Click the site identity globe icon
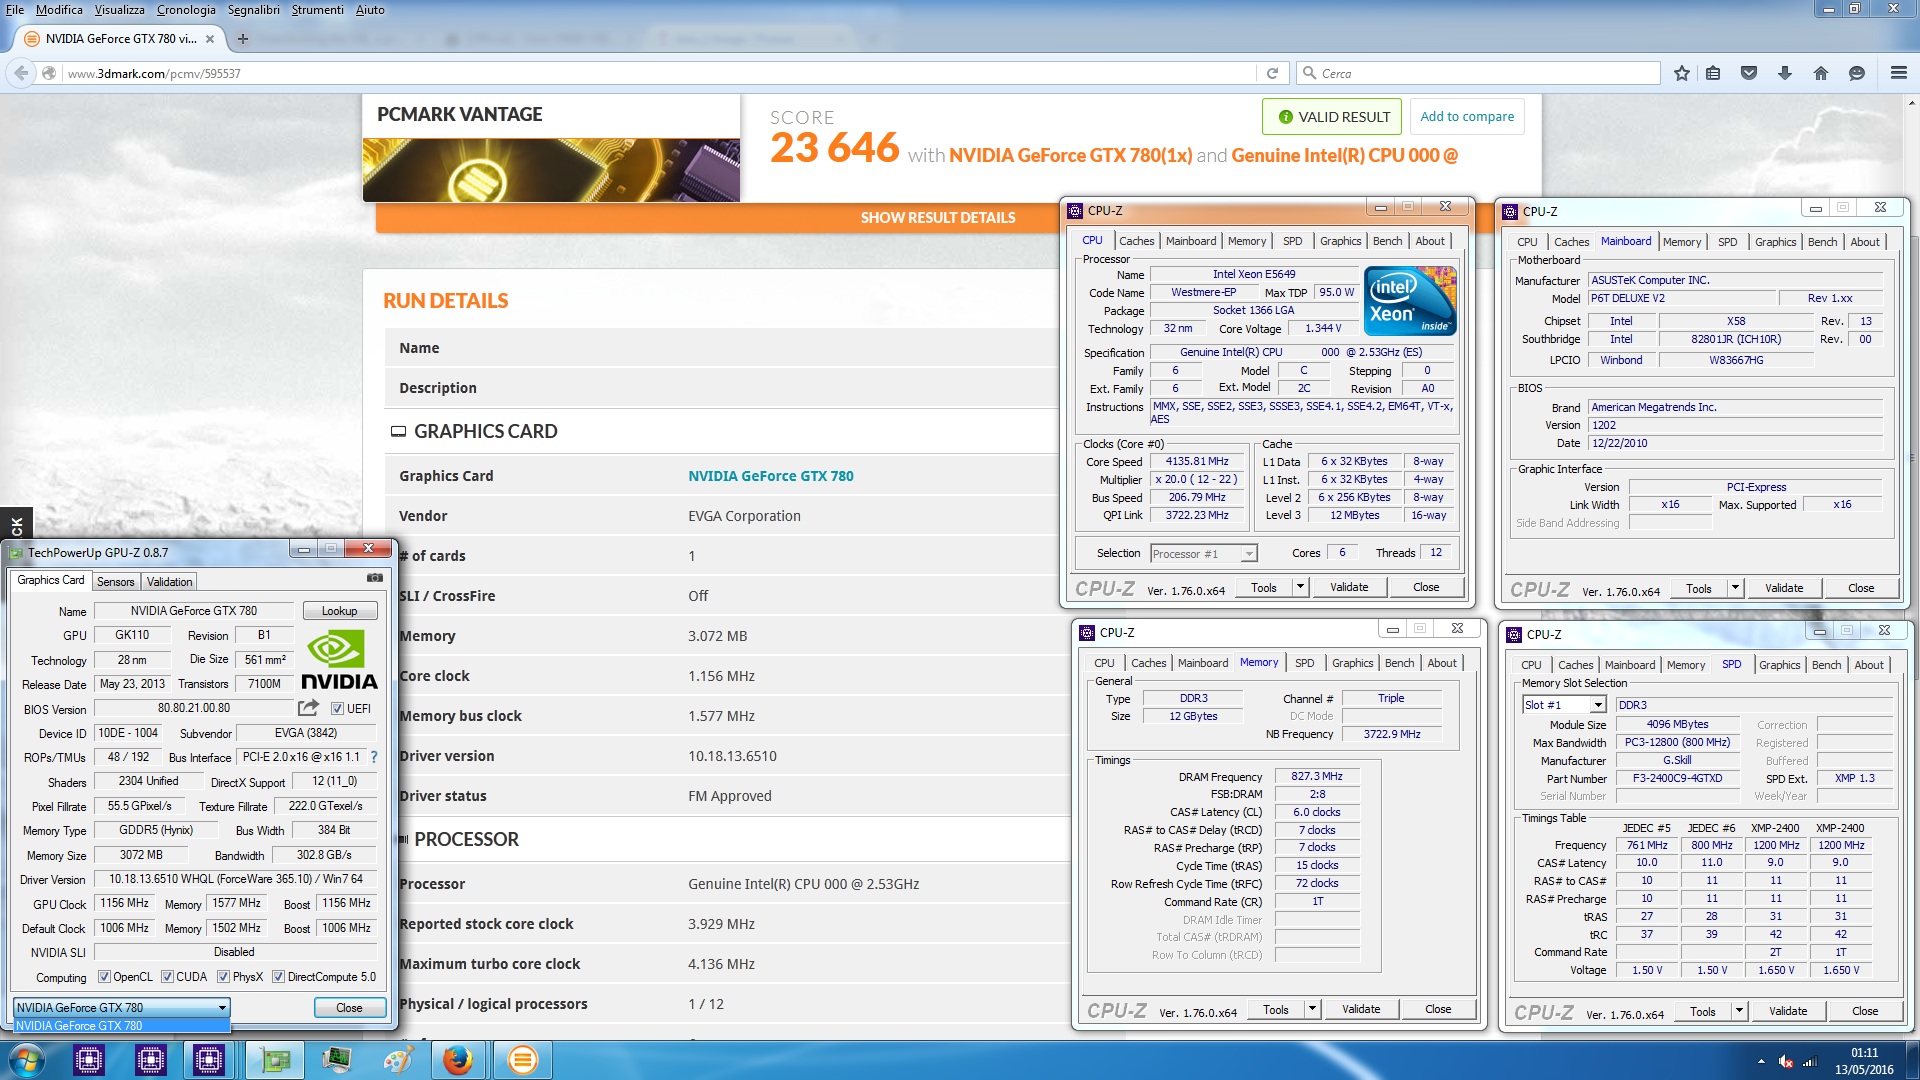This screenshot has width=1920, height=1080. [49, 73]
